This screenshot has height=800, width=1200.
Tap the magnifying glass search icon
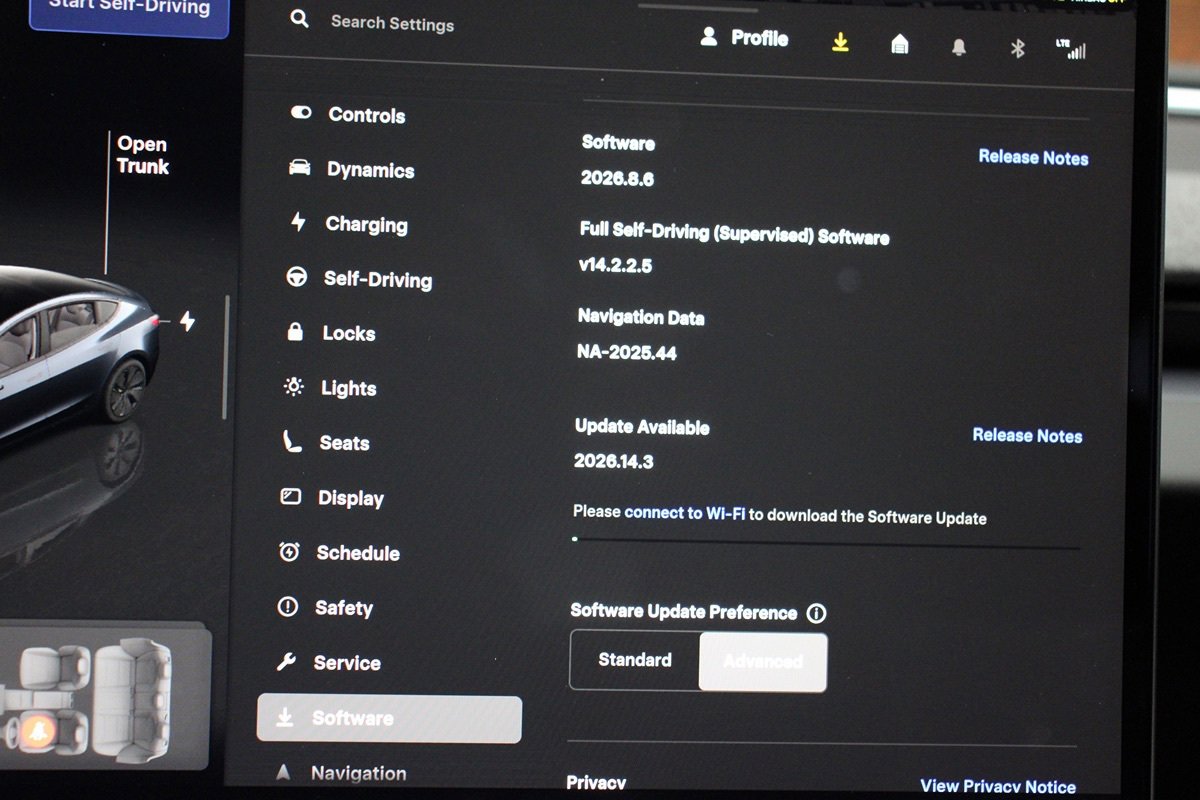(x=299, y=18)
